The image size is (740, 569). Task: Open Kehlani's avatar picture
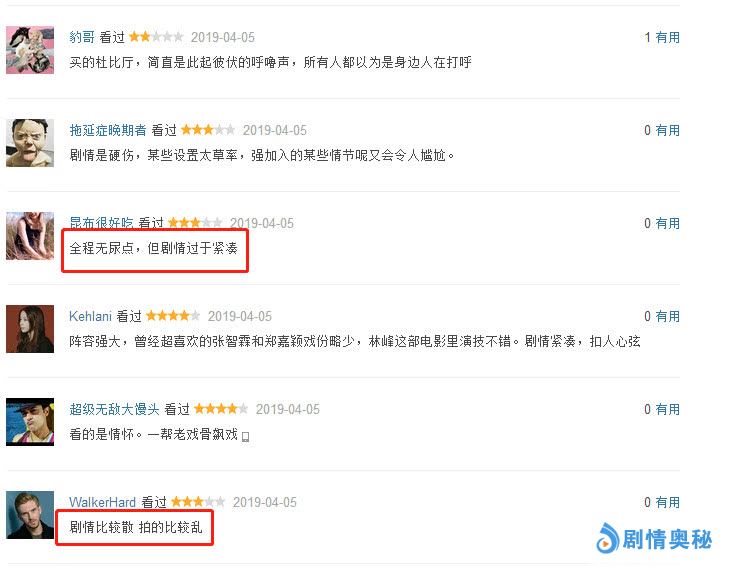coord(30,329)
